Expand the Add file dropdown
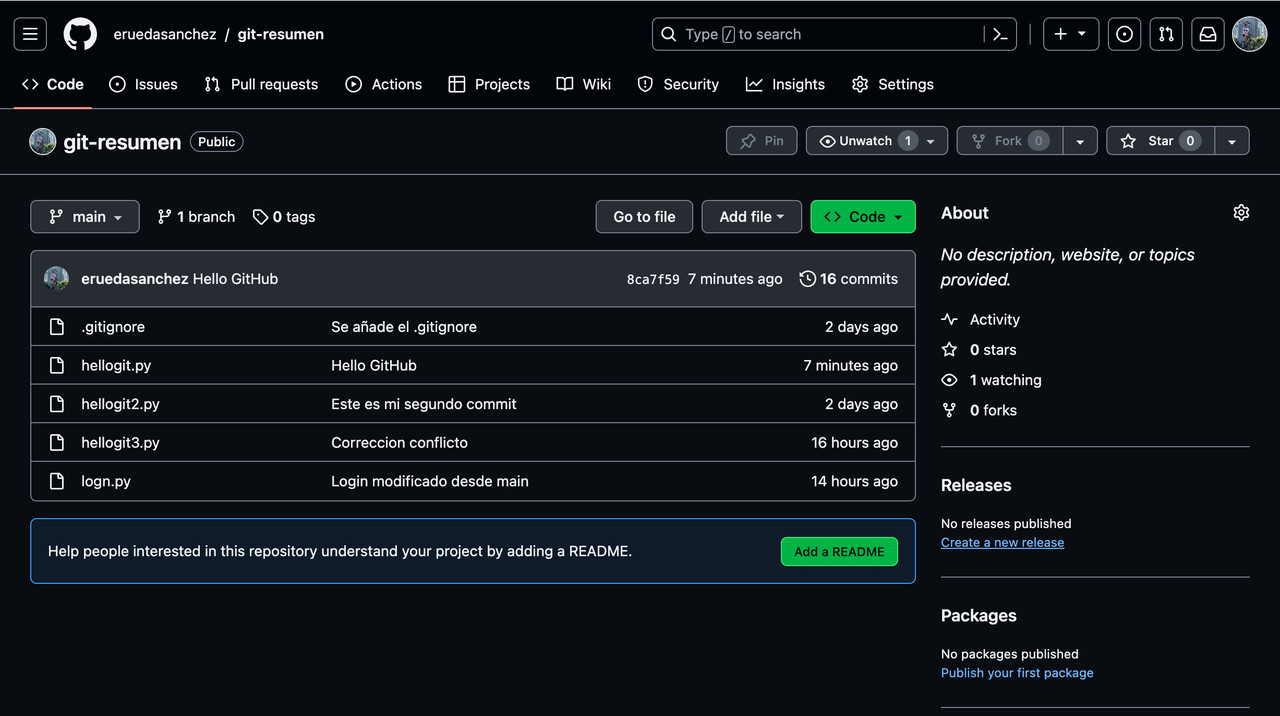 click(x=752, y=217)
